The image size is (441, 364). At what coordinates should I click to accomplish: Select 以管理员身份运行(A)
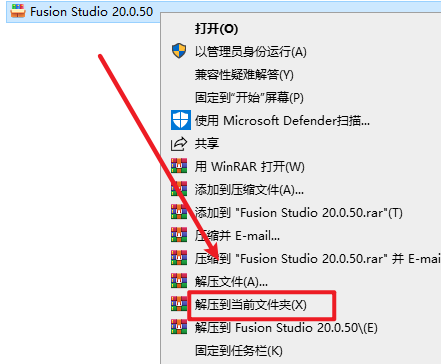tap(251, 52)
